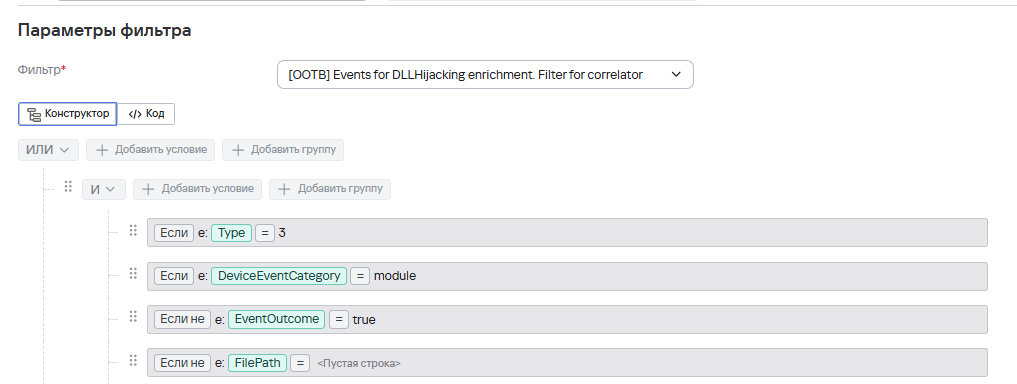Click drag handle beside the Type condition
This screenshot has width=1017, height=384.
(133, 230)
